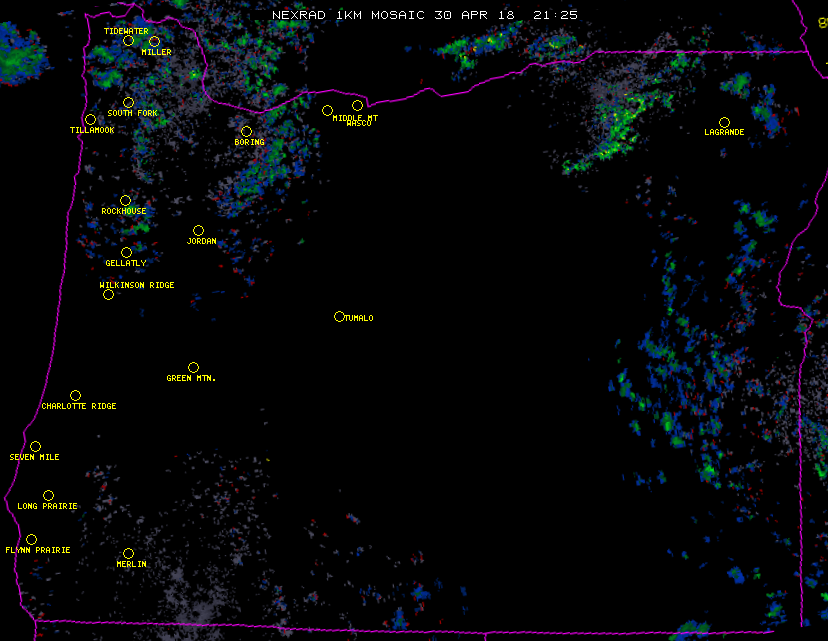828x641 pixels.
Task: Click the Gellatly station circle marker
Action: [x=126, y=253]
